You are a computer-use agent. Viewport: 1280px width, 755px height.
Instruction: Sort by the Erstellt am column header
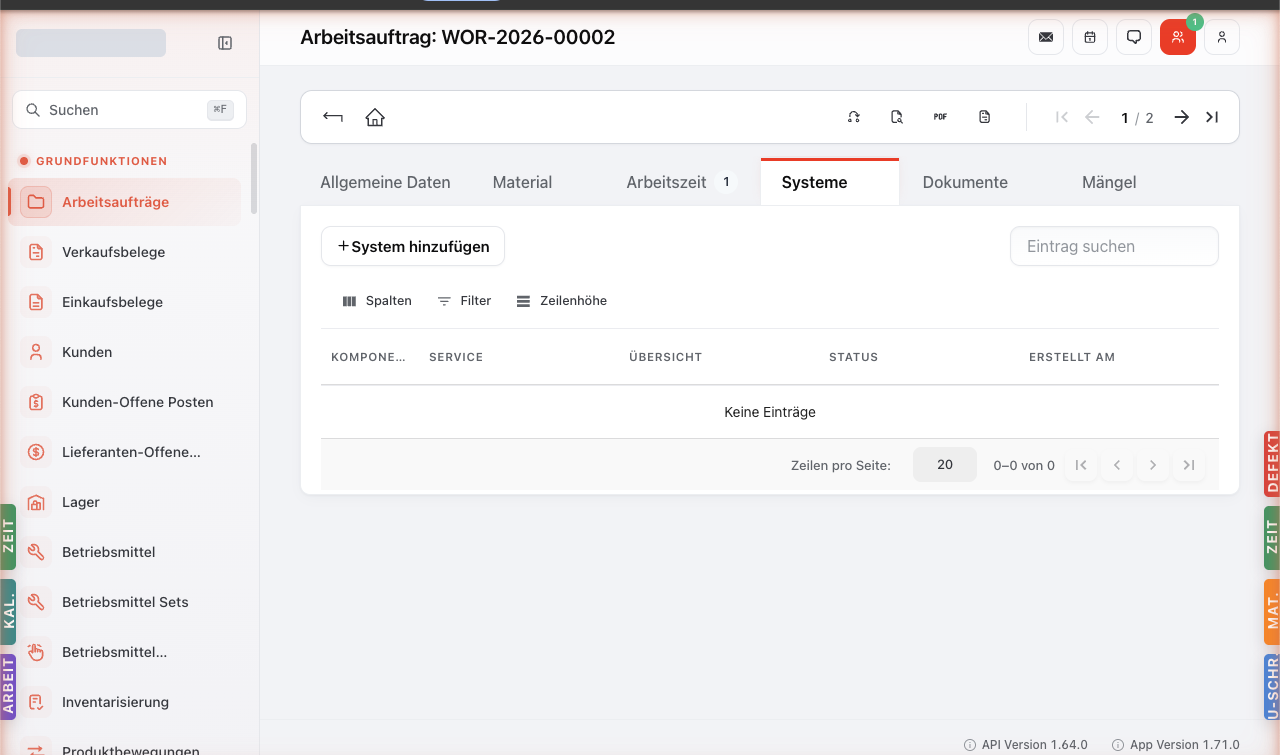(x=1072, y=357)
